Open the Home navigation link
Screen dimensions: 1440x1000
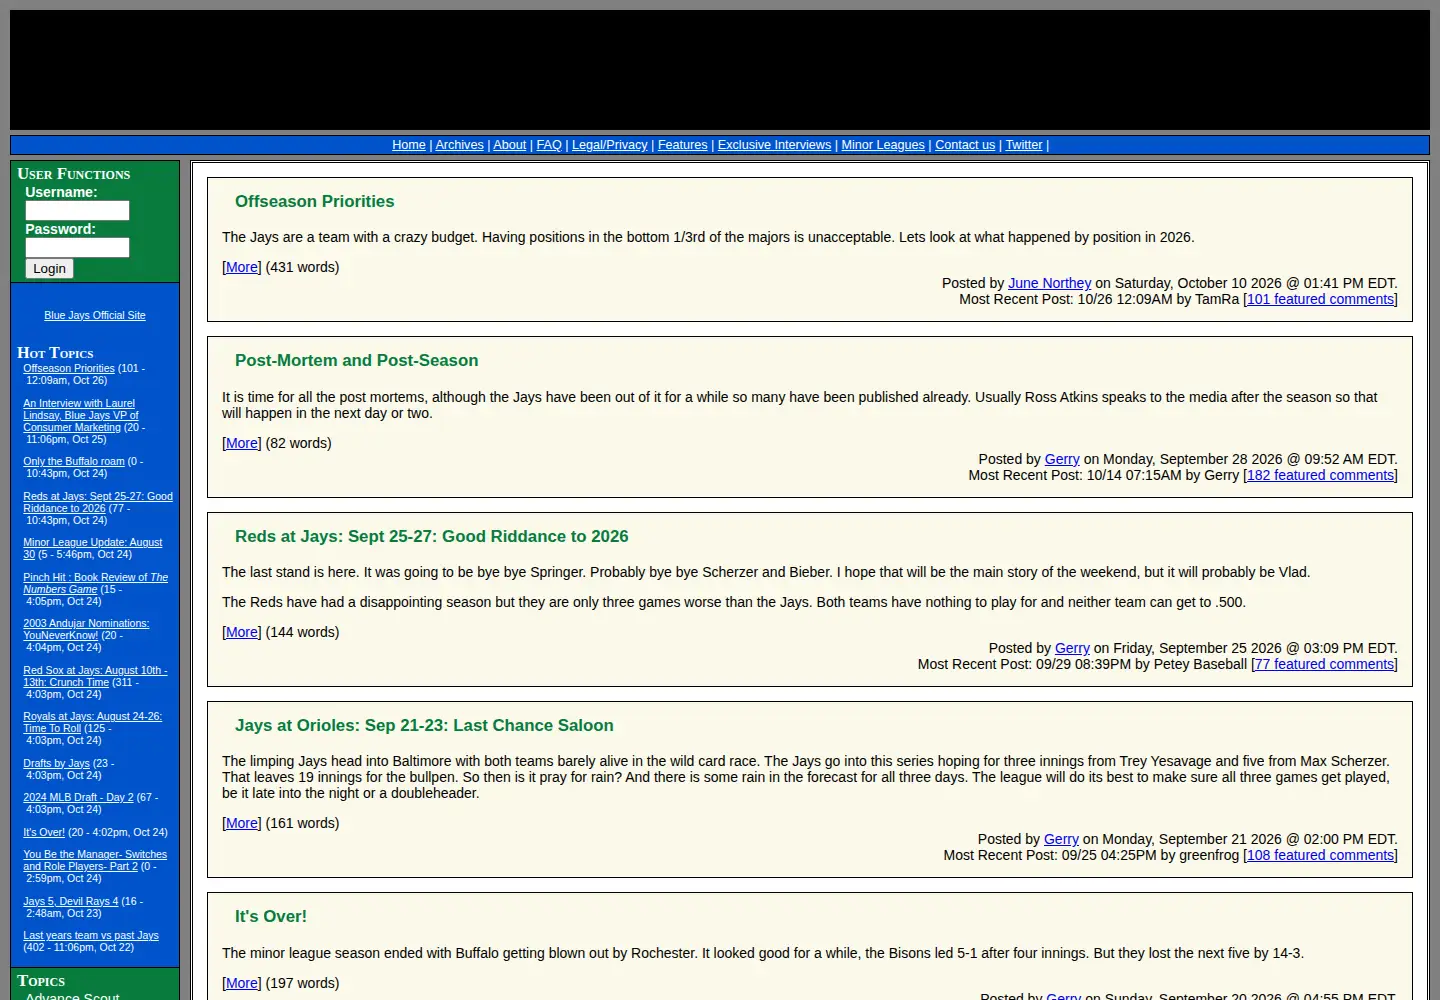point(409,145)
